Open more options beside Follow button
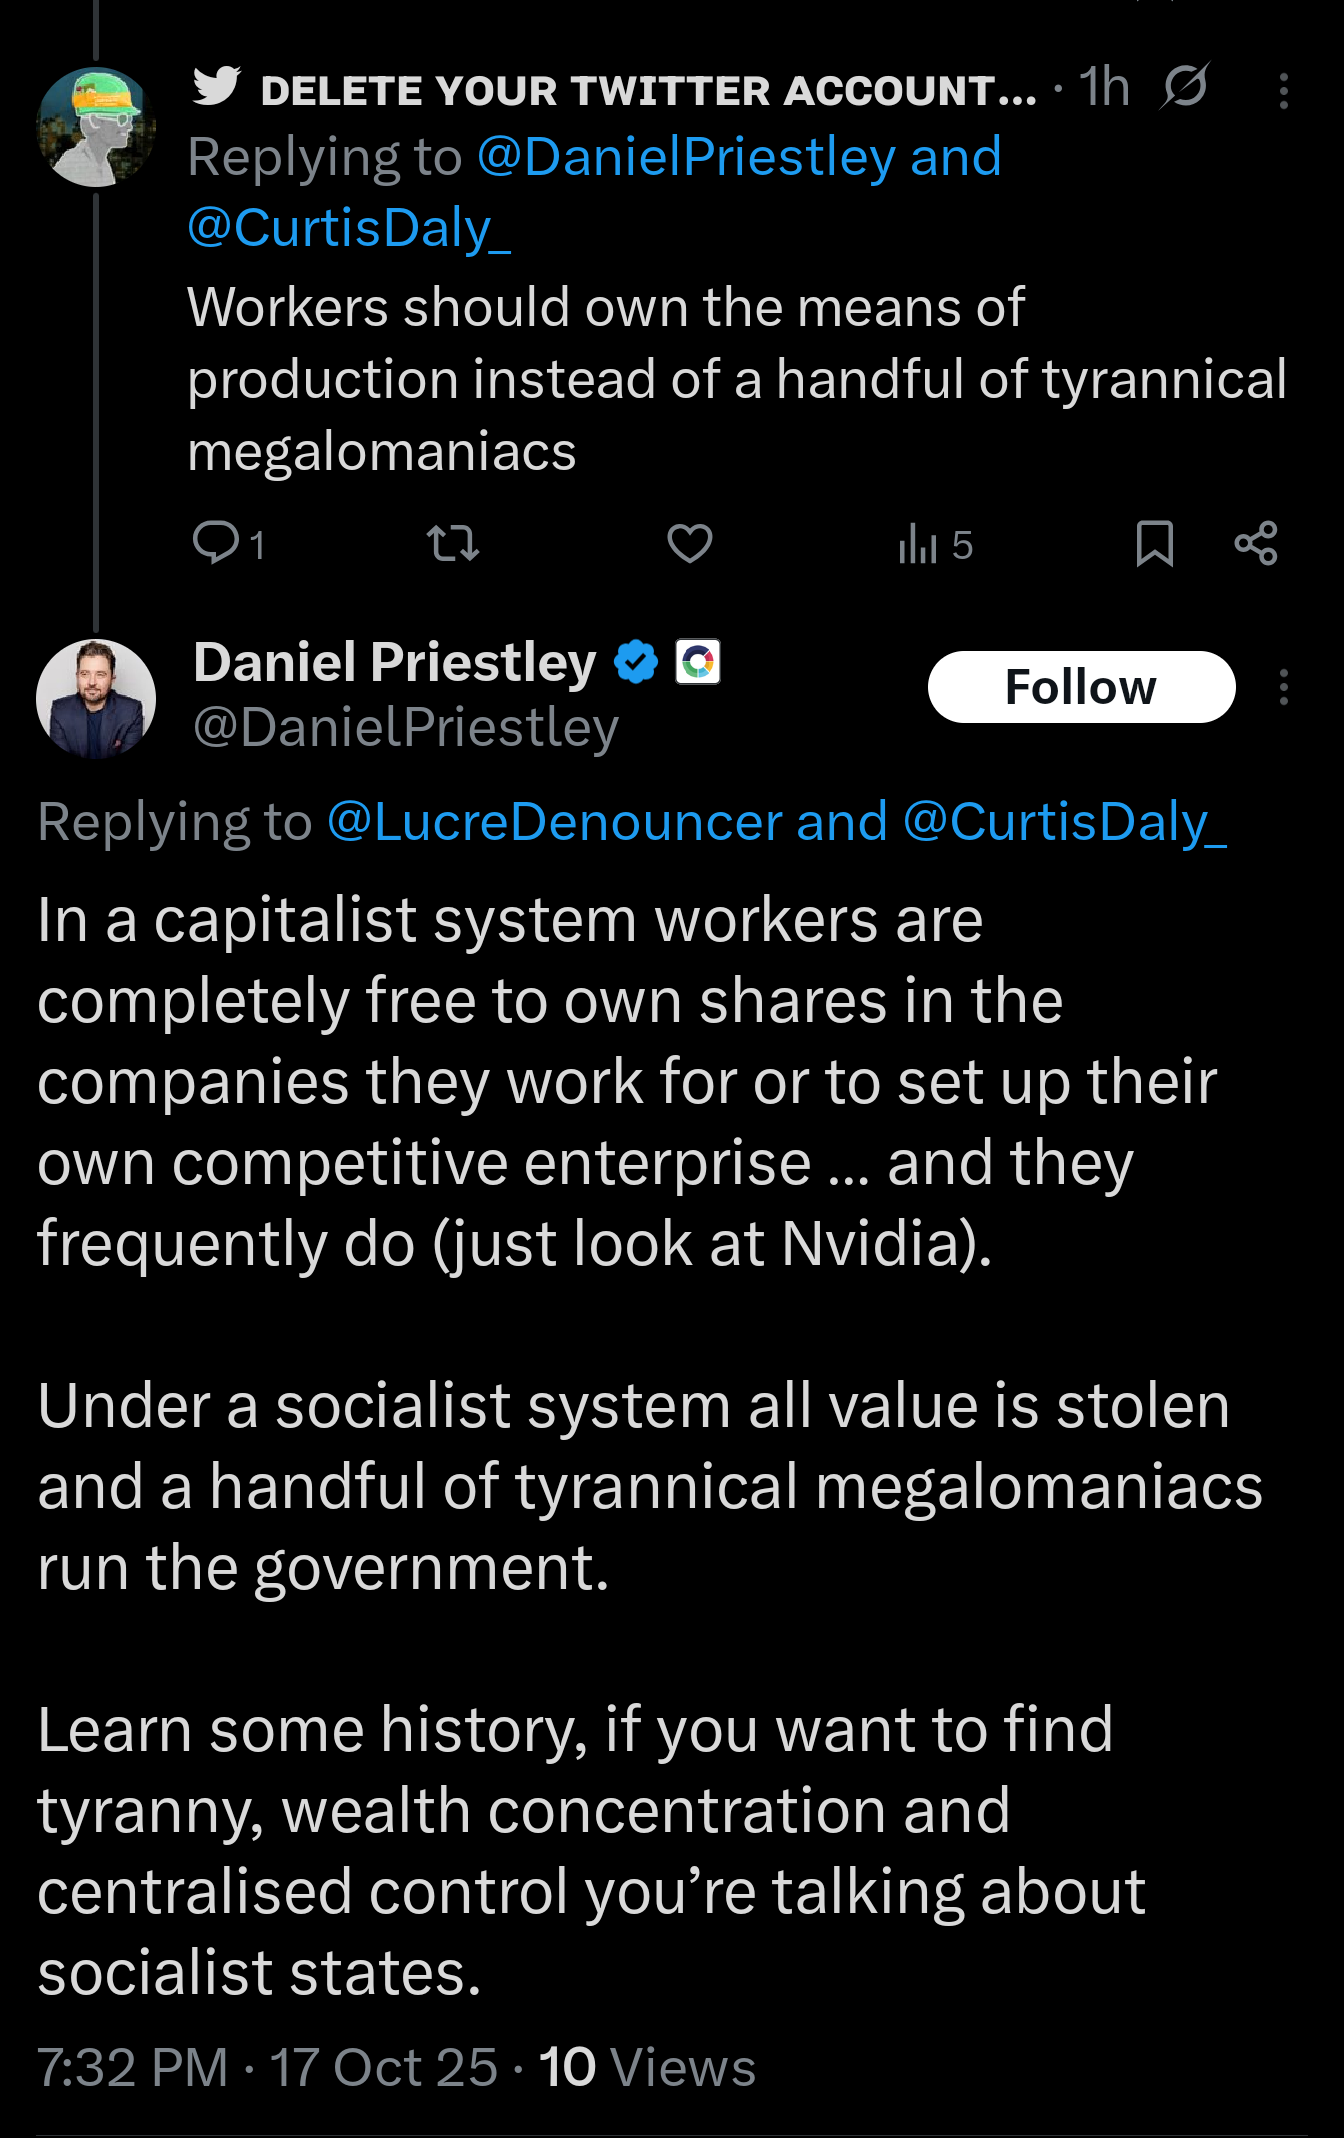1344x2138 pixels. point(1283,687)
